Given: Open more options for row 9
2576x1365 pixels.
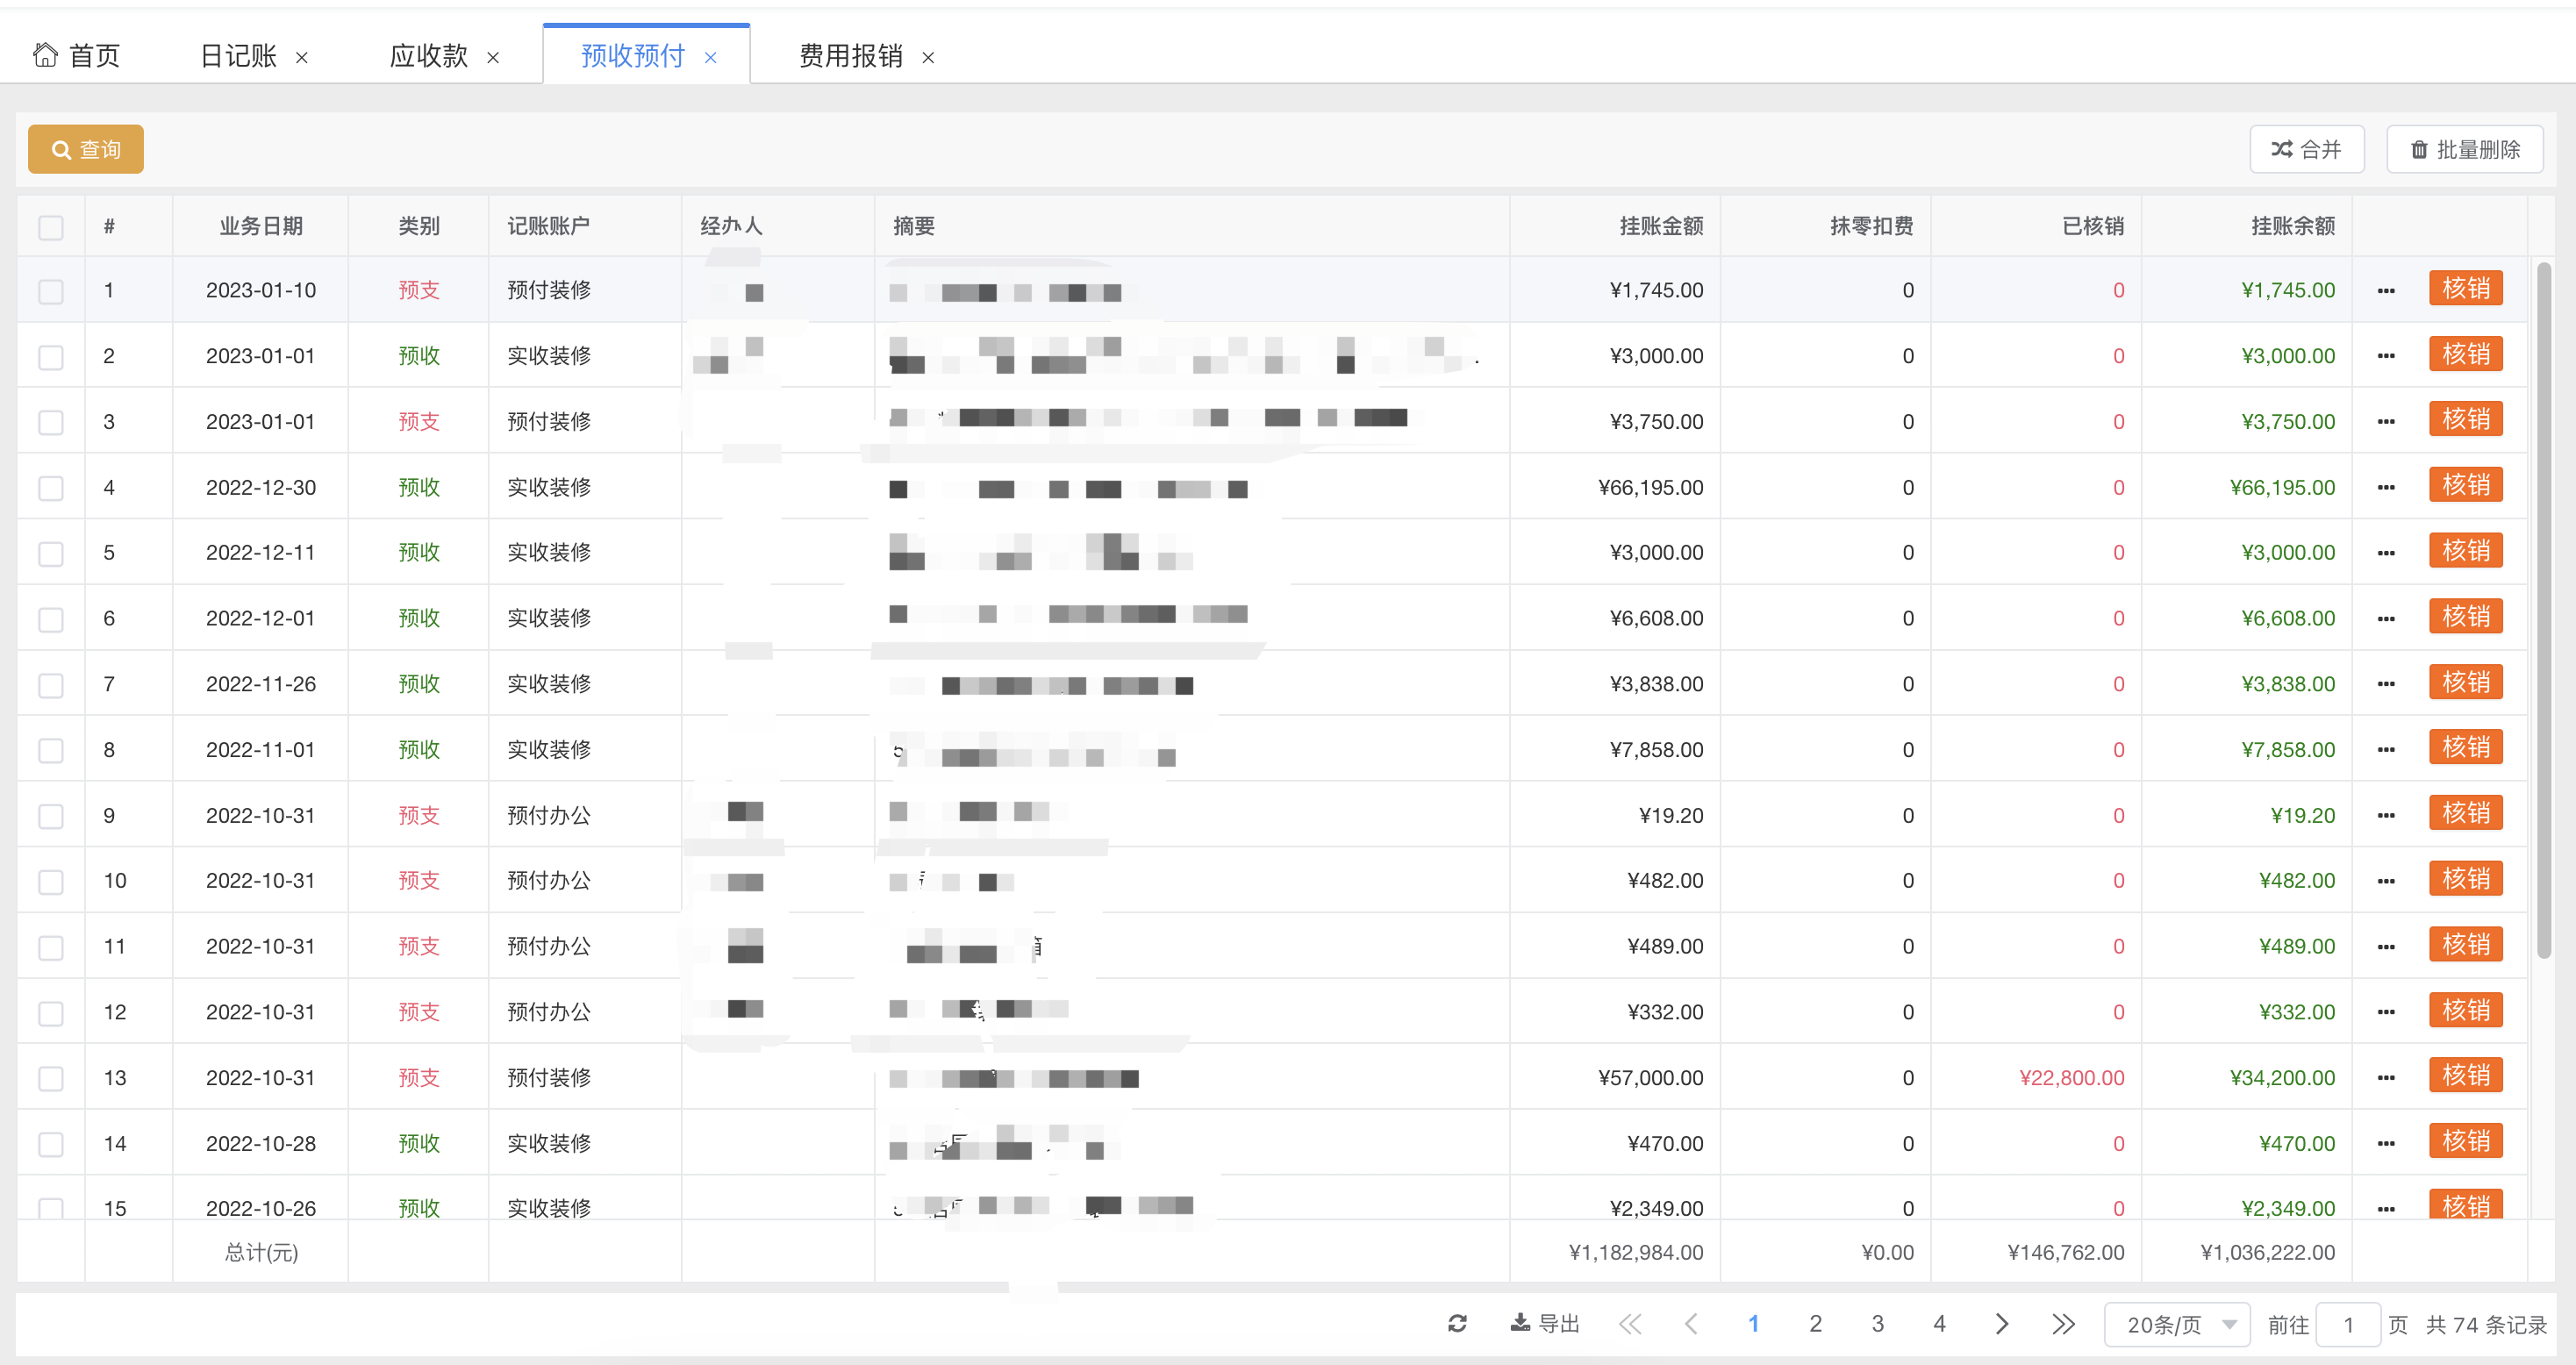Looking at the screenshot, I should (2386, 816).
